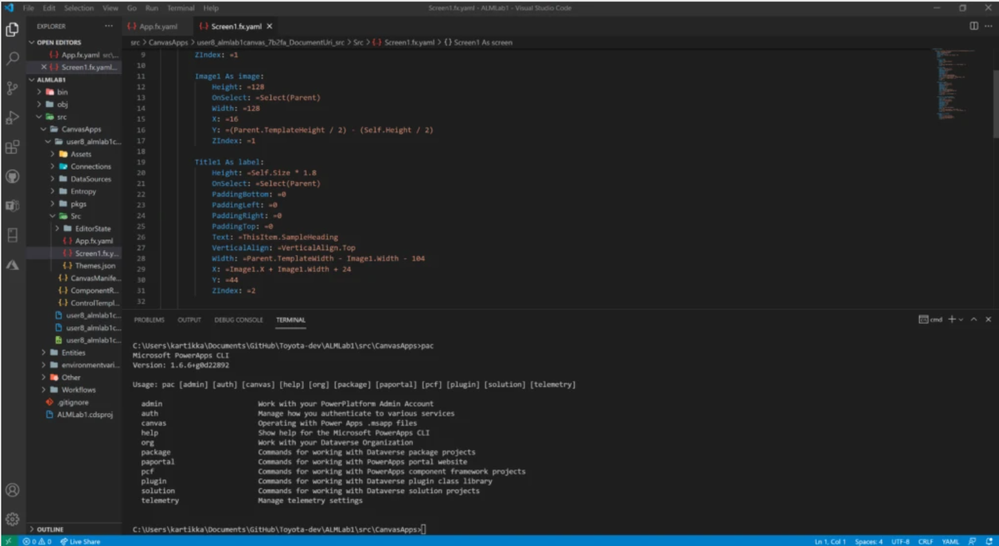
Task: Change language mode YAML
Action: (x=950, y=542)
